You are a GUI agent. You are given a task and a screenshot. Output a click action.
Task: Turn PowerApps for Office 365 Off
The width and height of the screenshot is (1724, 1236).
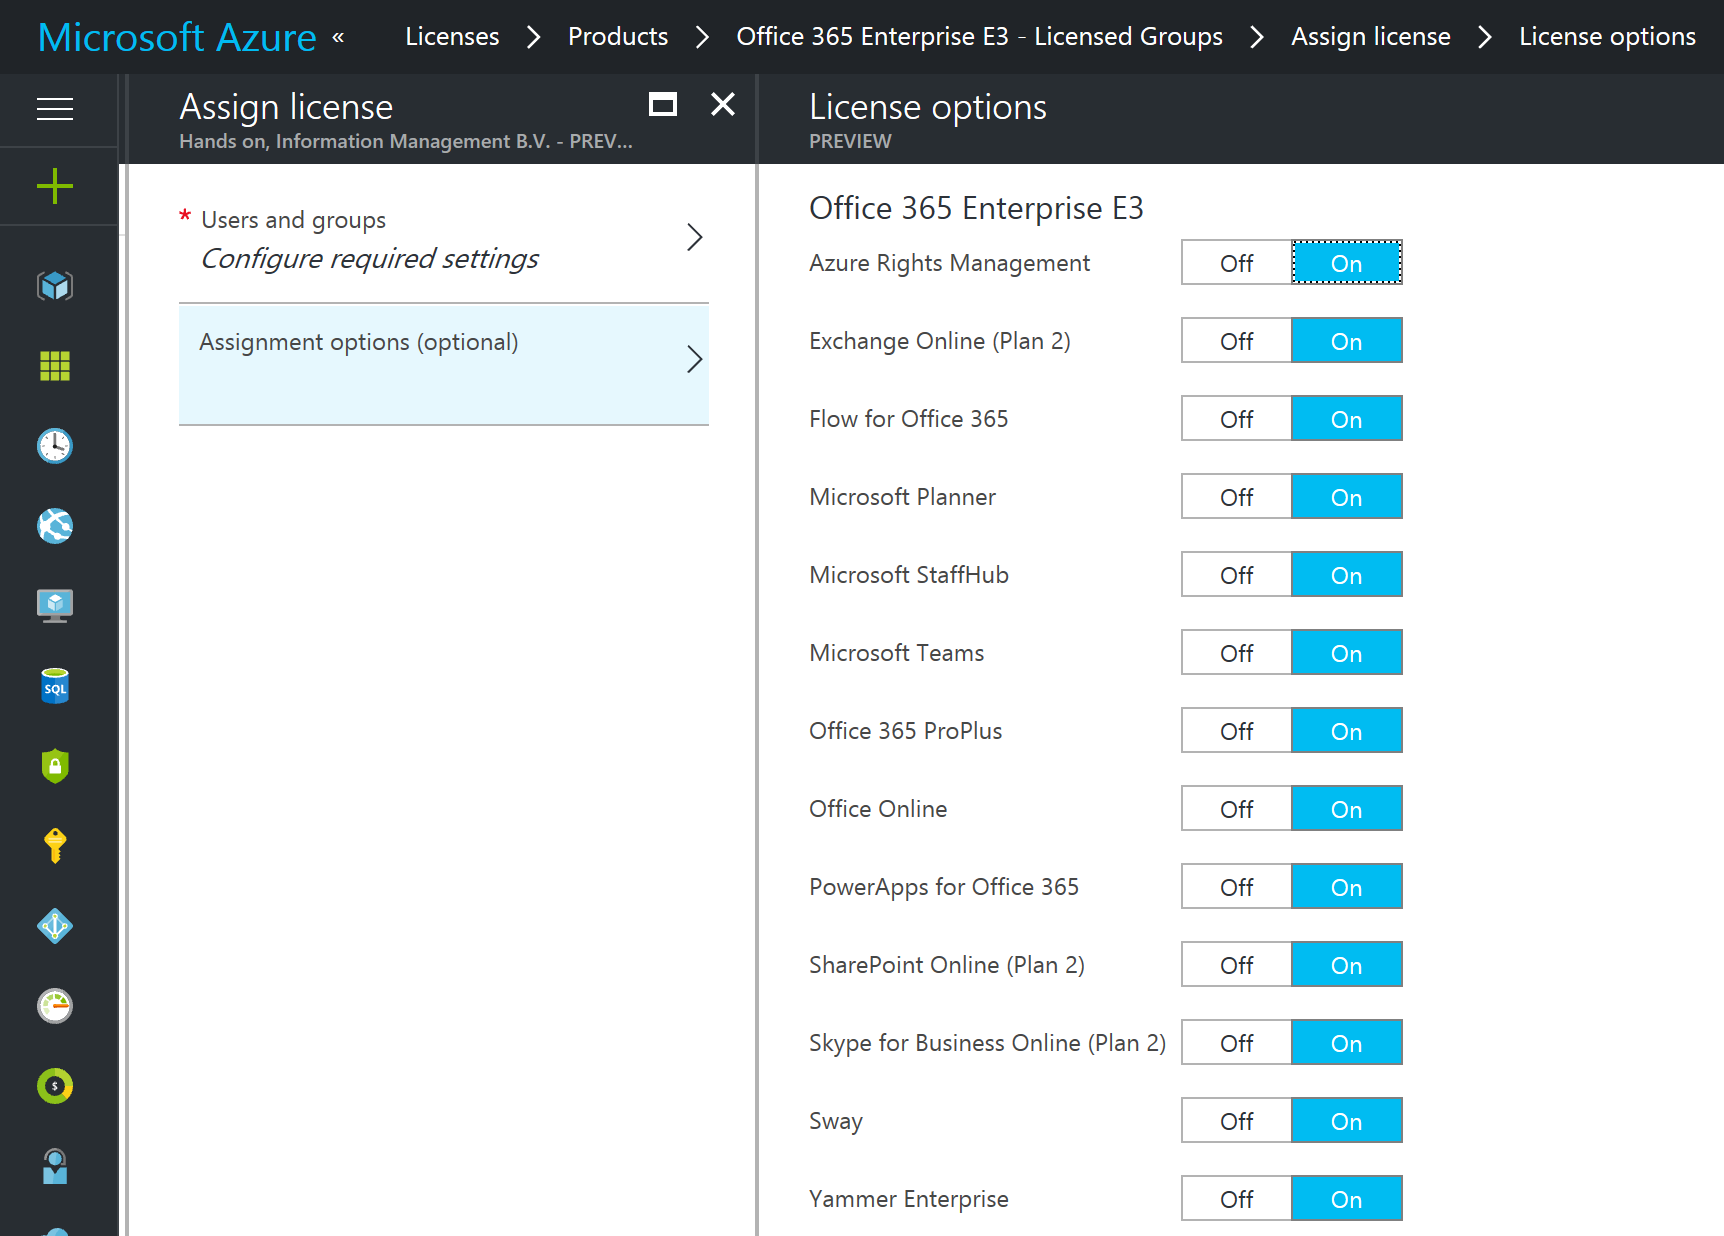tap(1237, 887)
